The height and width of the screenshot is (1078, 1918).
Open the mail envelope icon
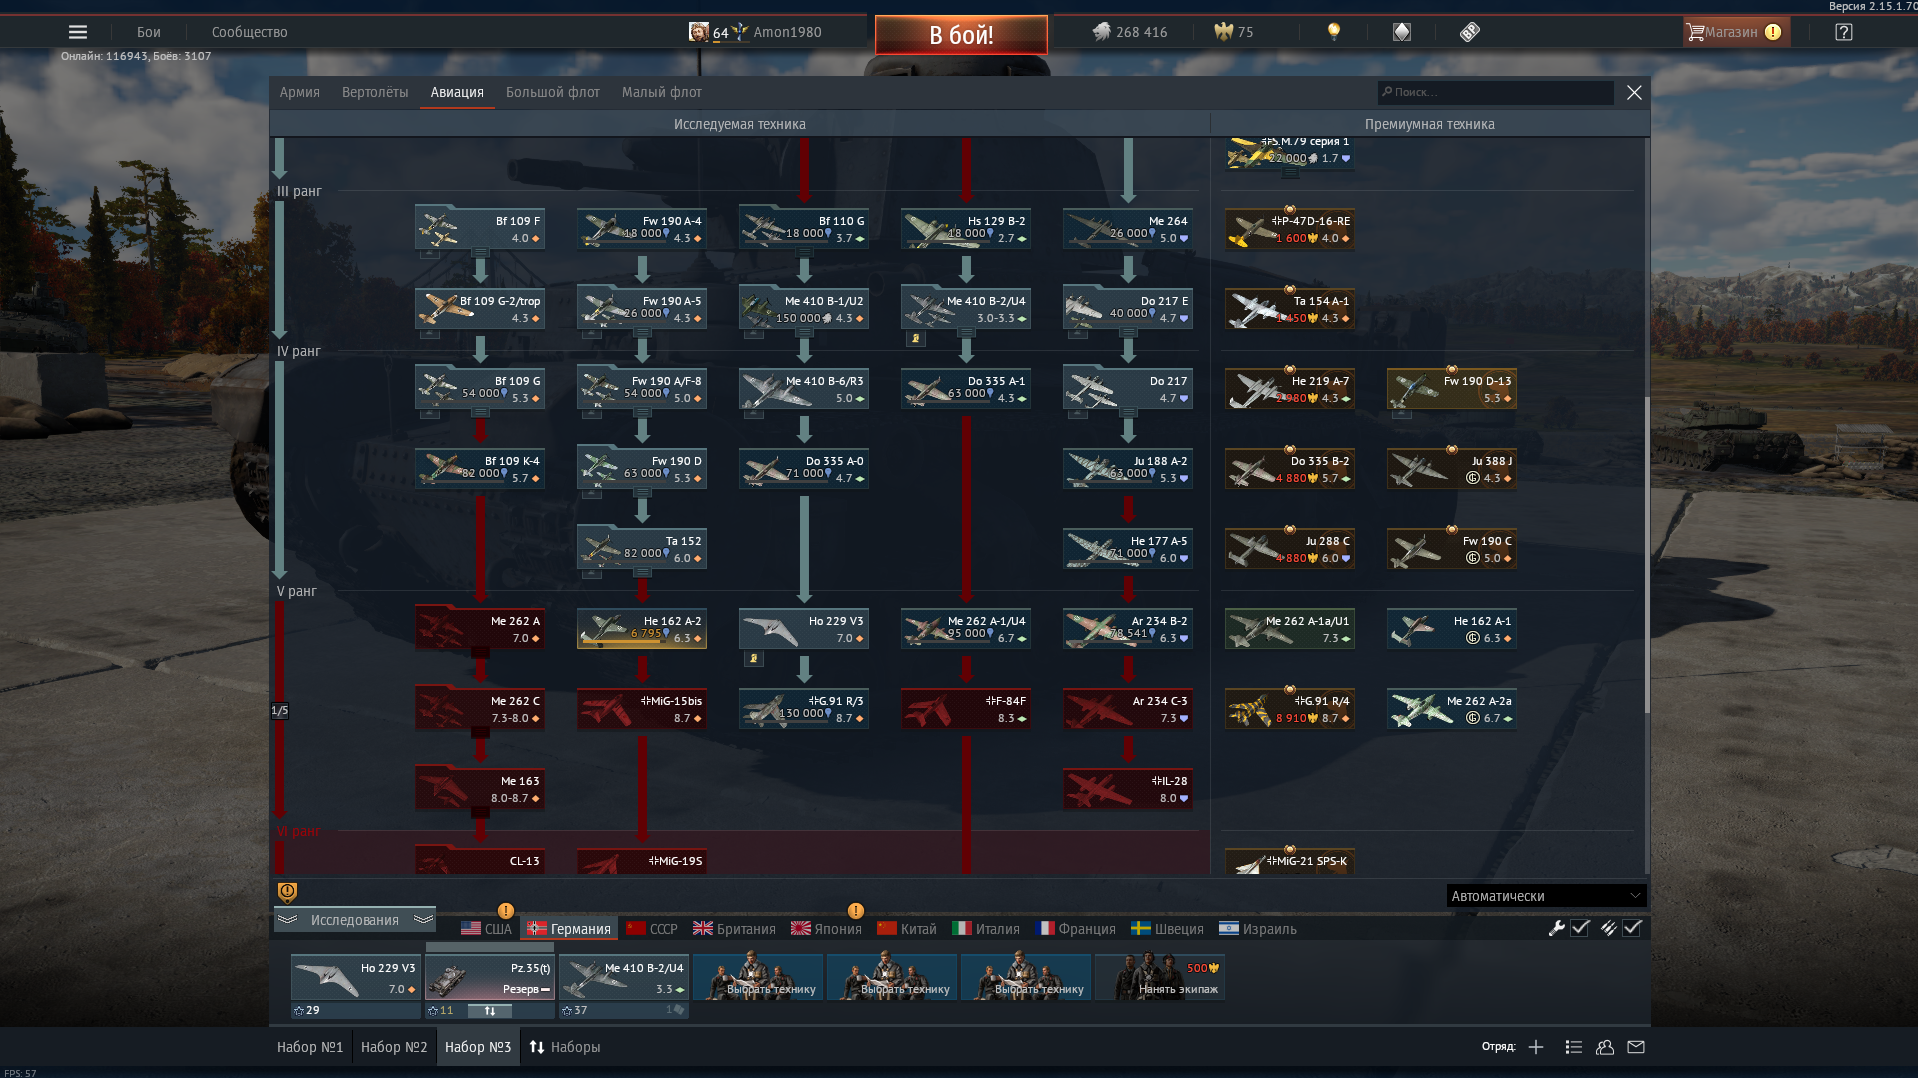(1636, 1047)
